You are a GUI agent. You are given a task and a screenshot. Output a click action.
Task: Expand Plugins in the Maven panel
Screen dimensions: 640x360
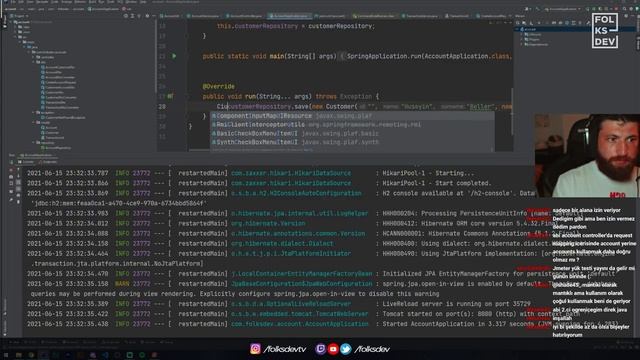tap(522, 39)
